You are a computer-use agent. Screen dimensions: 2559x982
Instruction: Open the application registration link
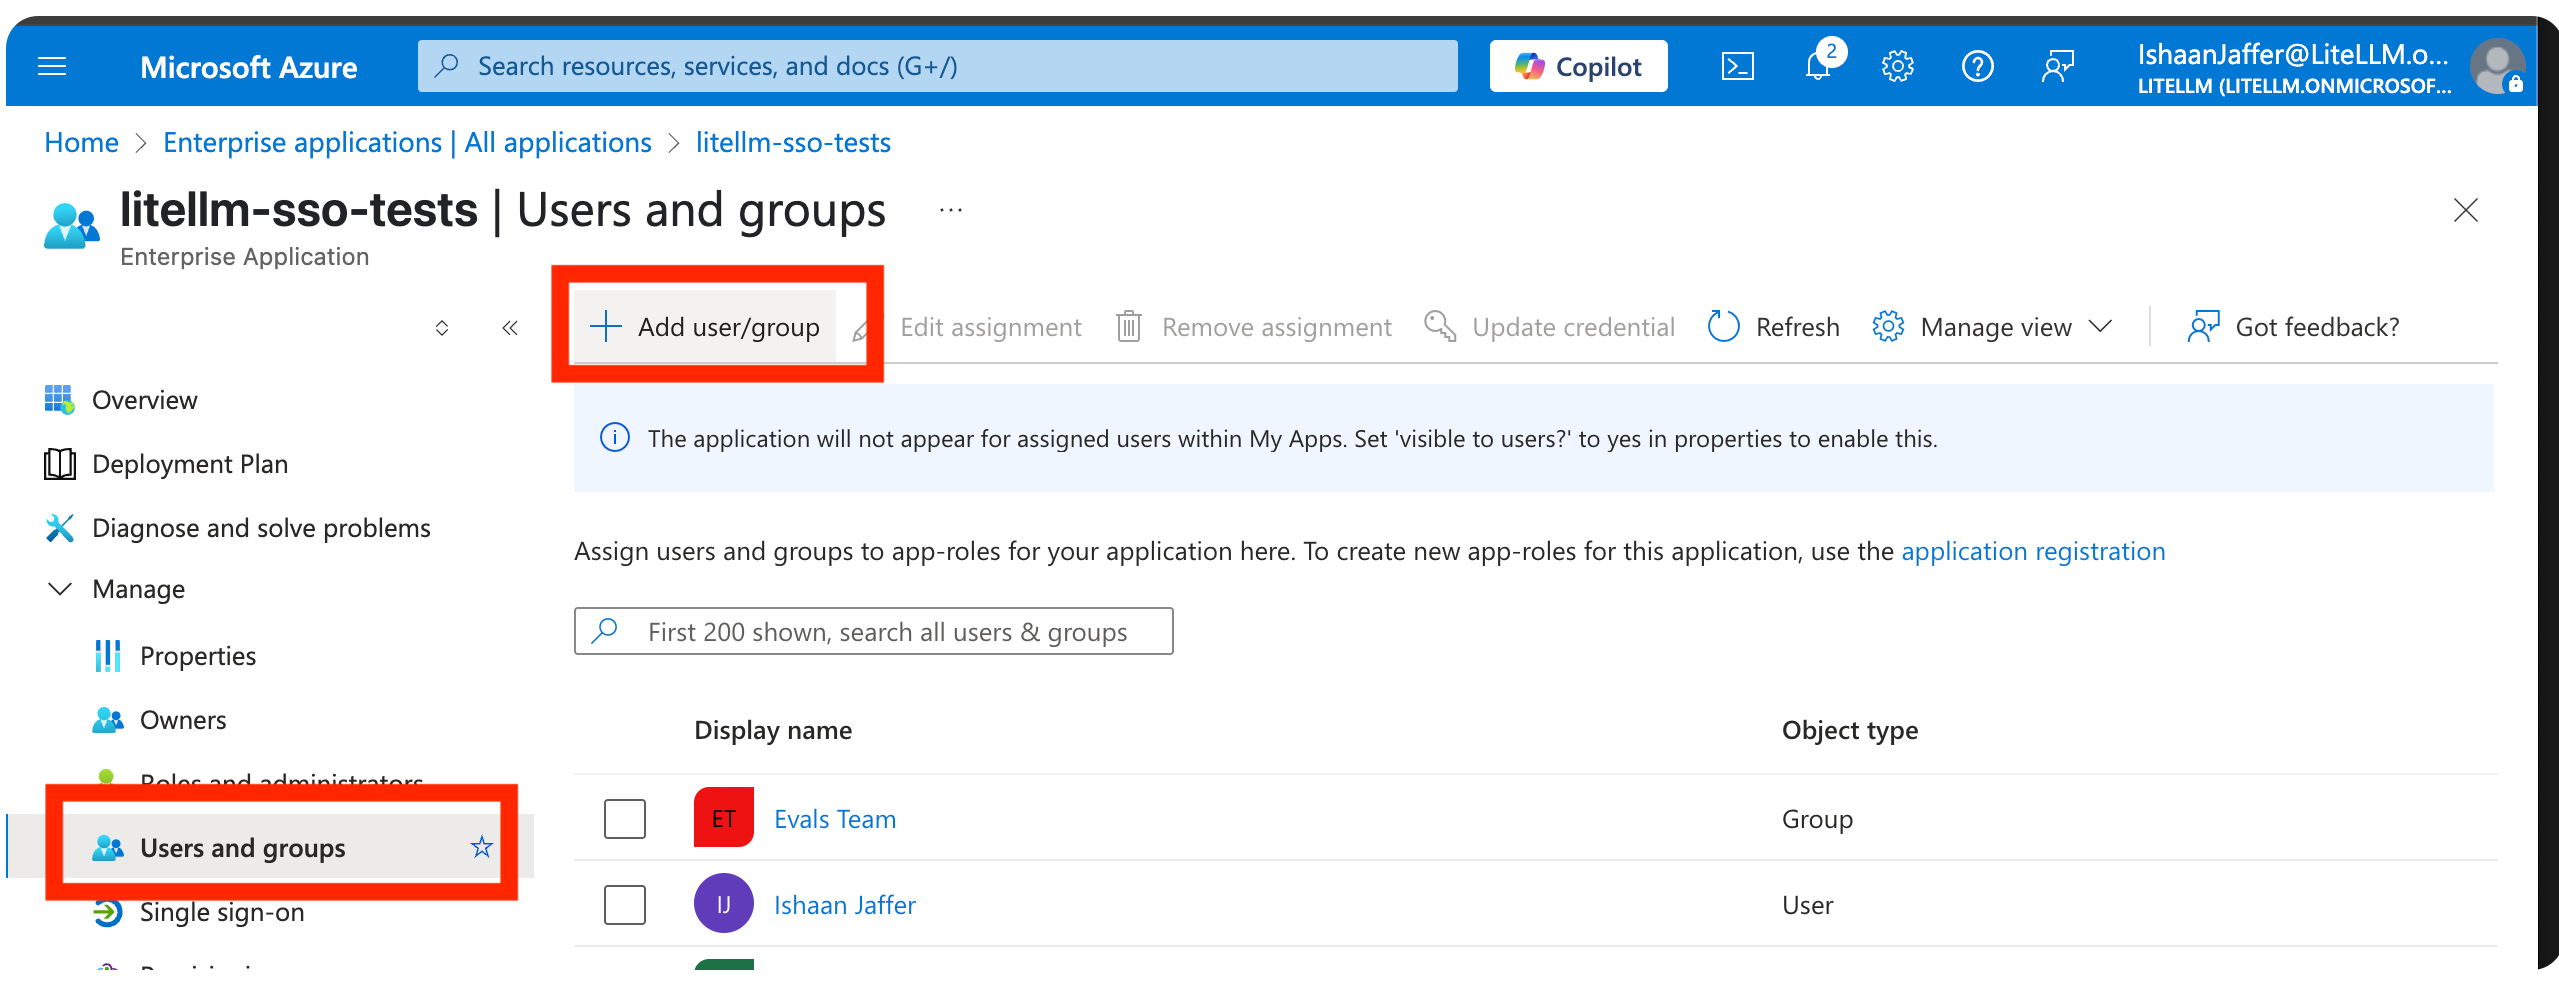(x=2032, y=551)
